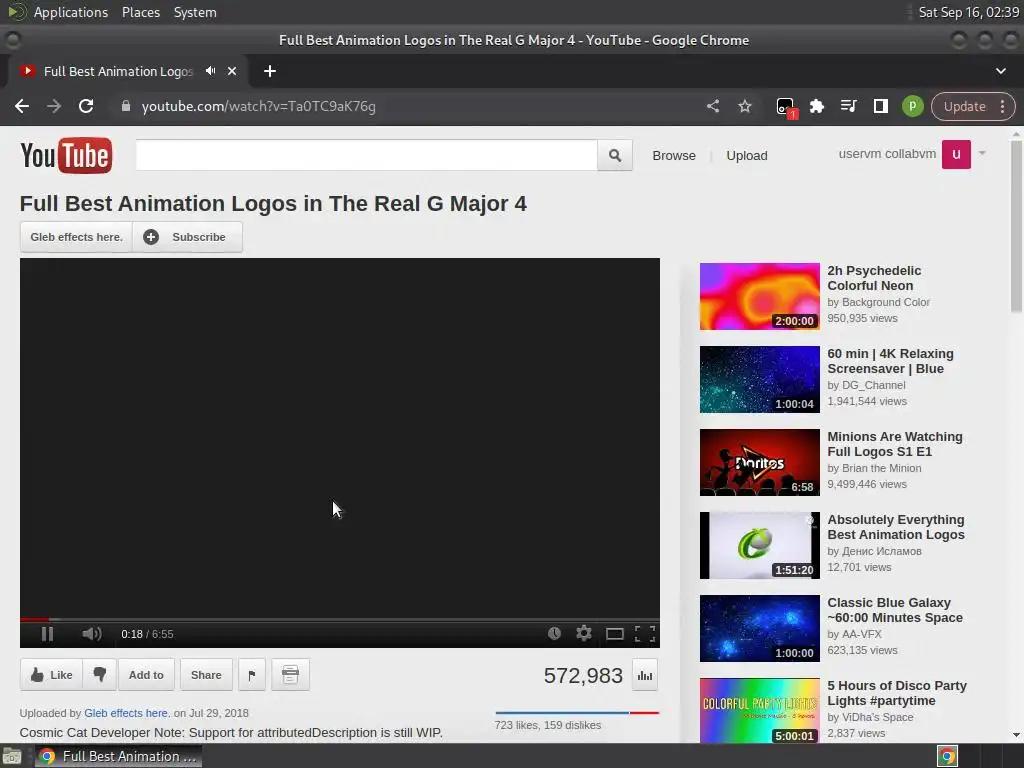This screenshot has height=768, width=1024.
Task: Open the Browse link
Action: 674,155
